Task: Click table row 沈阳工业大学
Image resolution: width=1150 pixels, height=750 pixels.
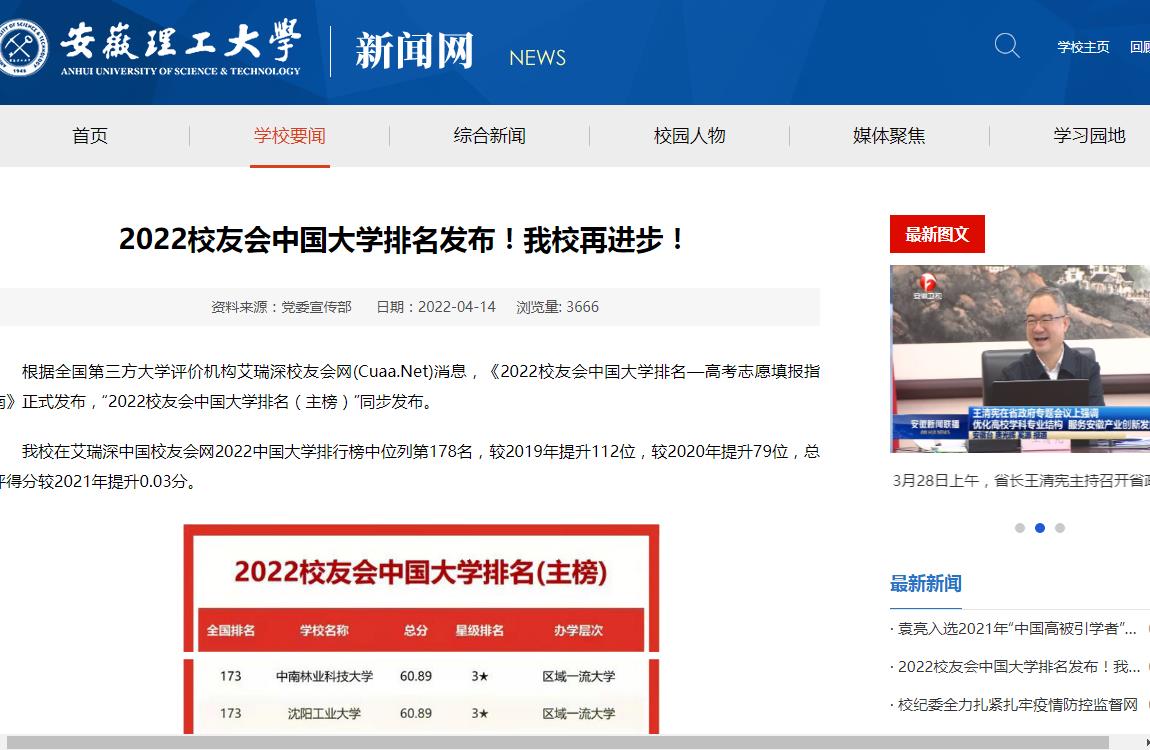Action: [421, 713]
